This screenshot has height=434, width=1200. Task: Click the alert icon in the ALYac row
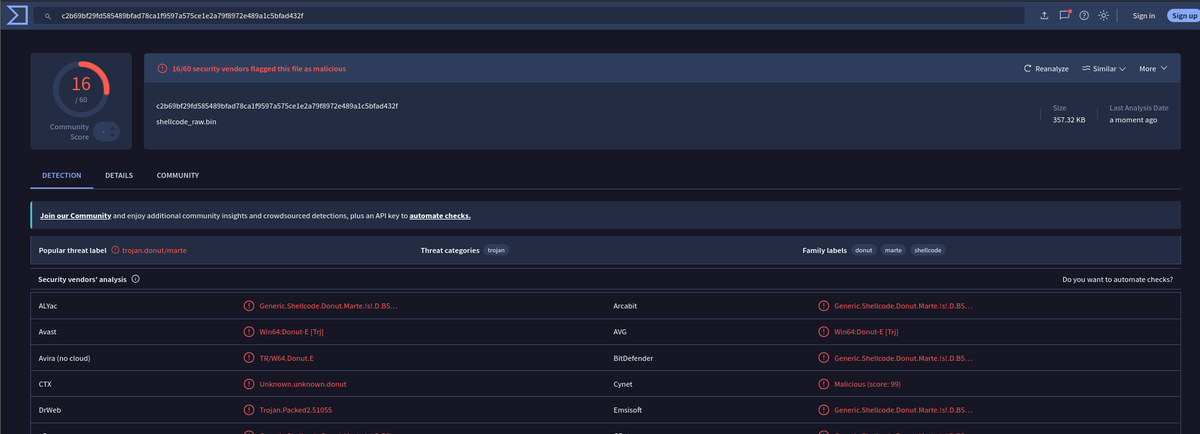[x=249, y=305]
